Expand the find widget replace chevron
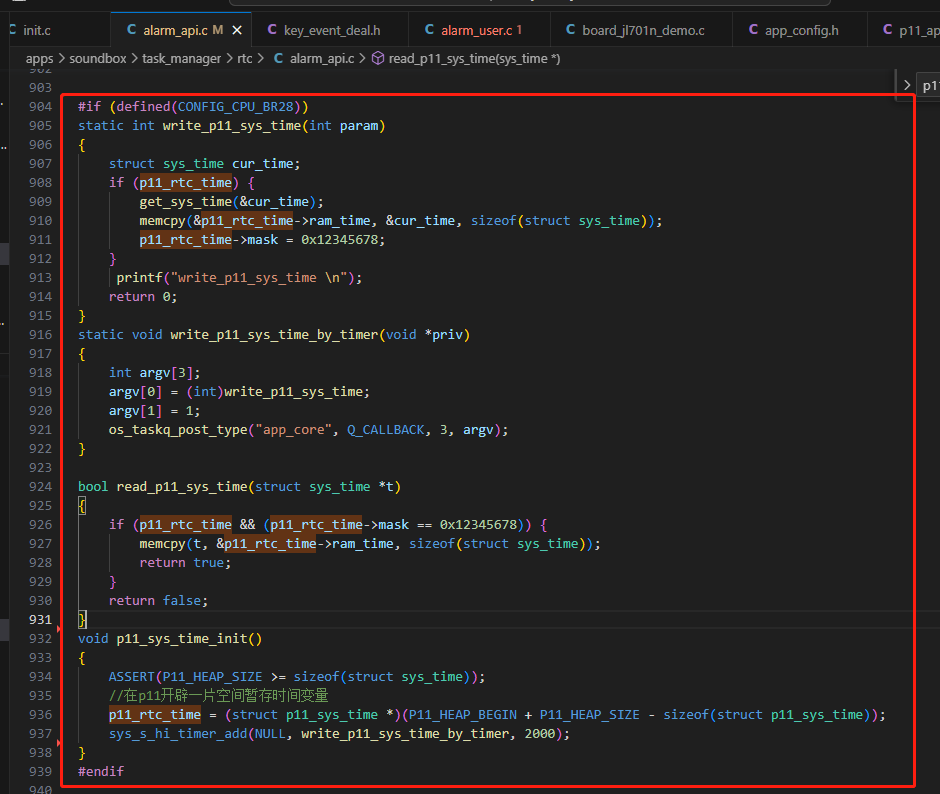940x794 pixels. coord(906,86)
